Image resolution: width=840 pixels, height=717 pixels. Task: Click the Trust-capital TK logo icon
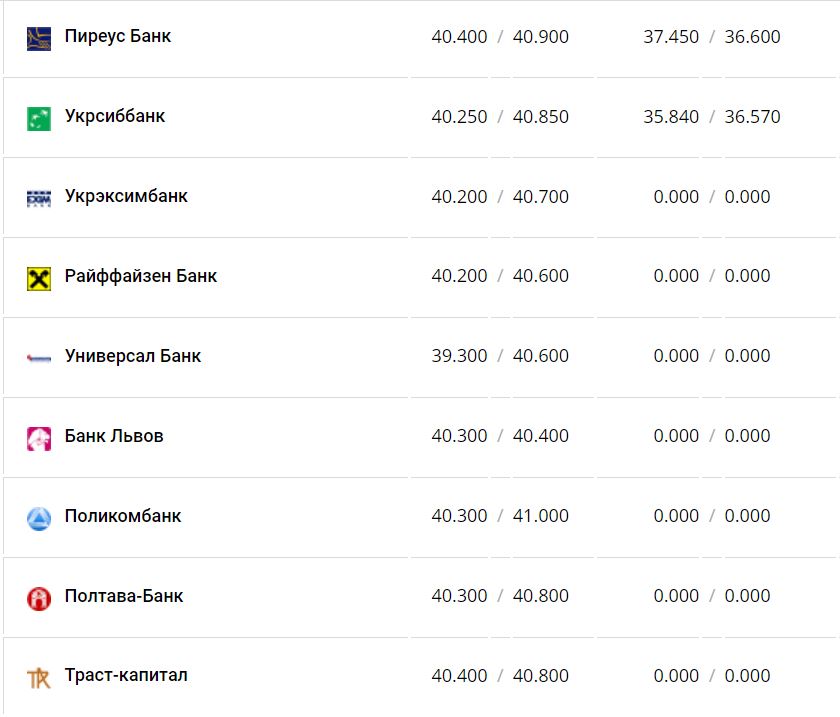click(38, 678)
